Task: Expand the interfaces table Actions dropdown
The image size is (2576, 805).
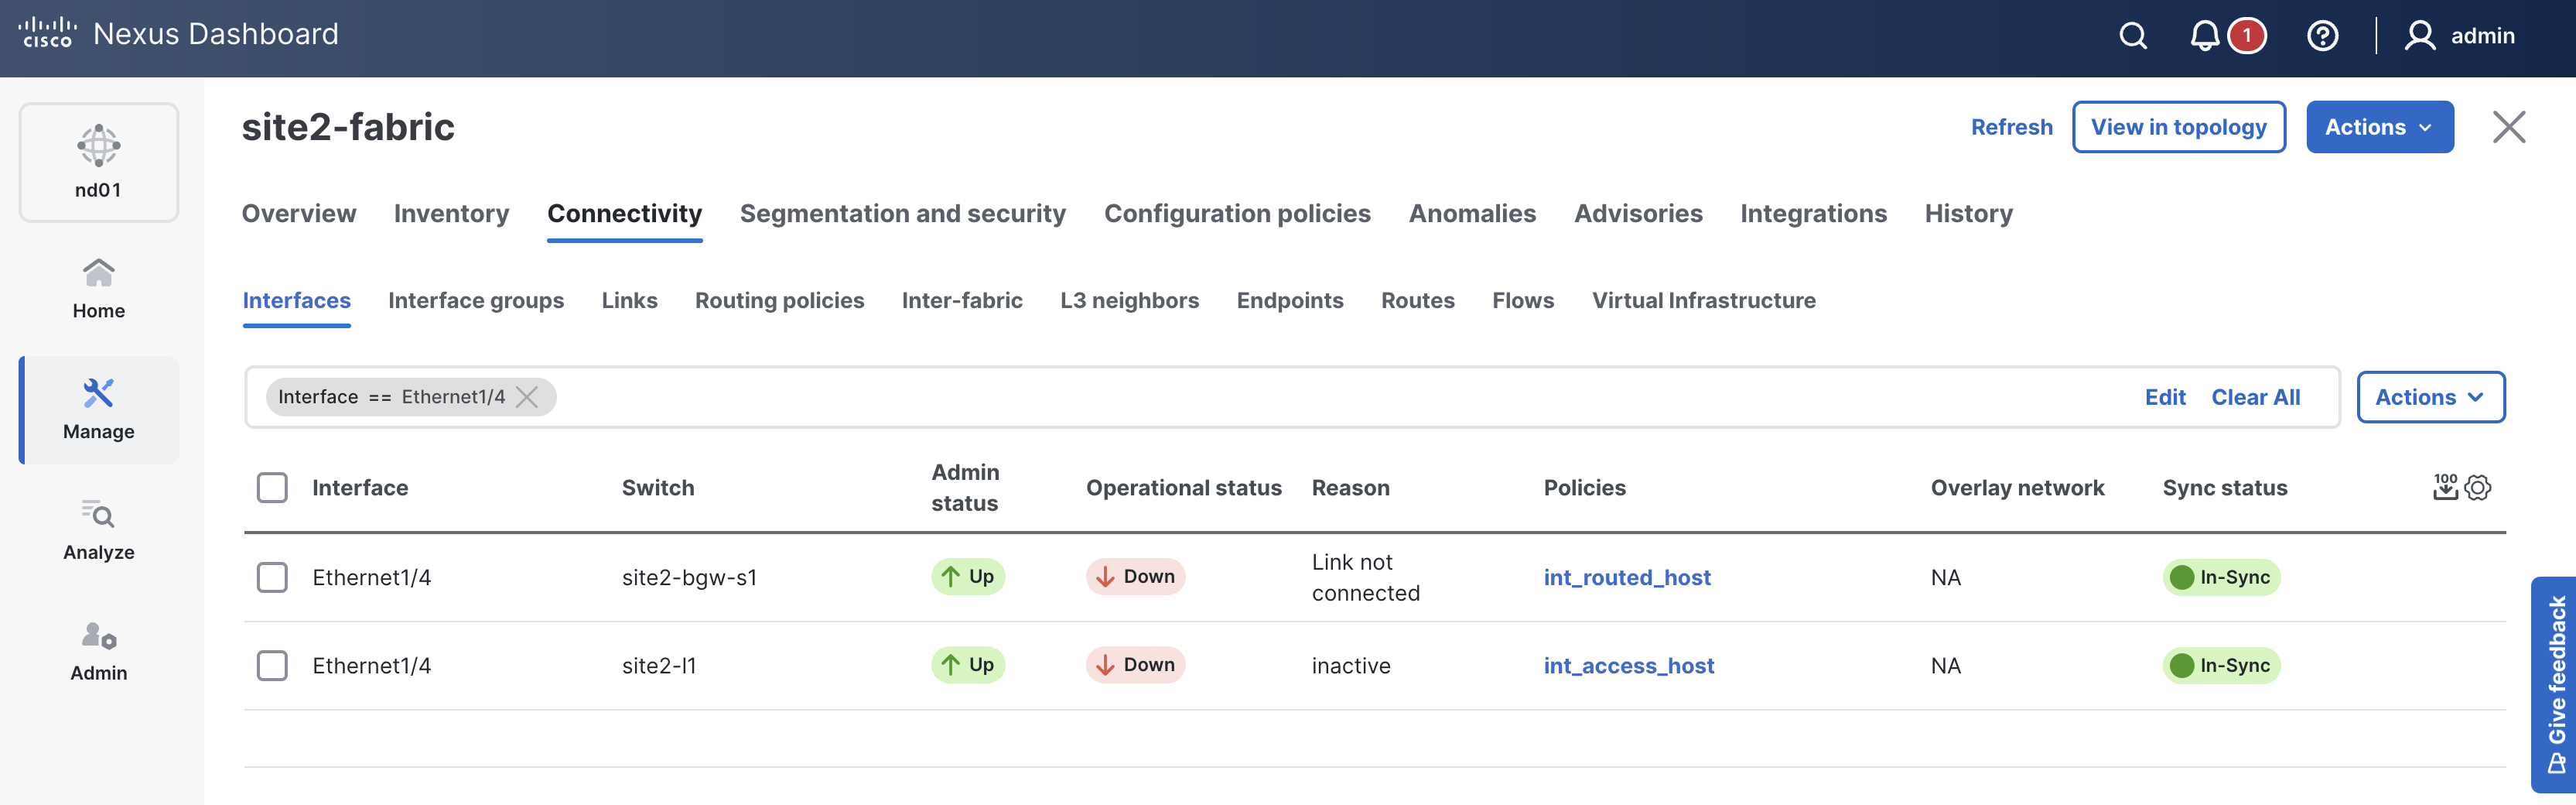Action: [x=2430, y=397]
